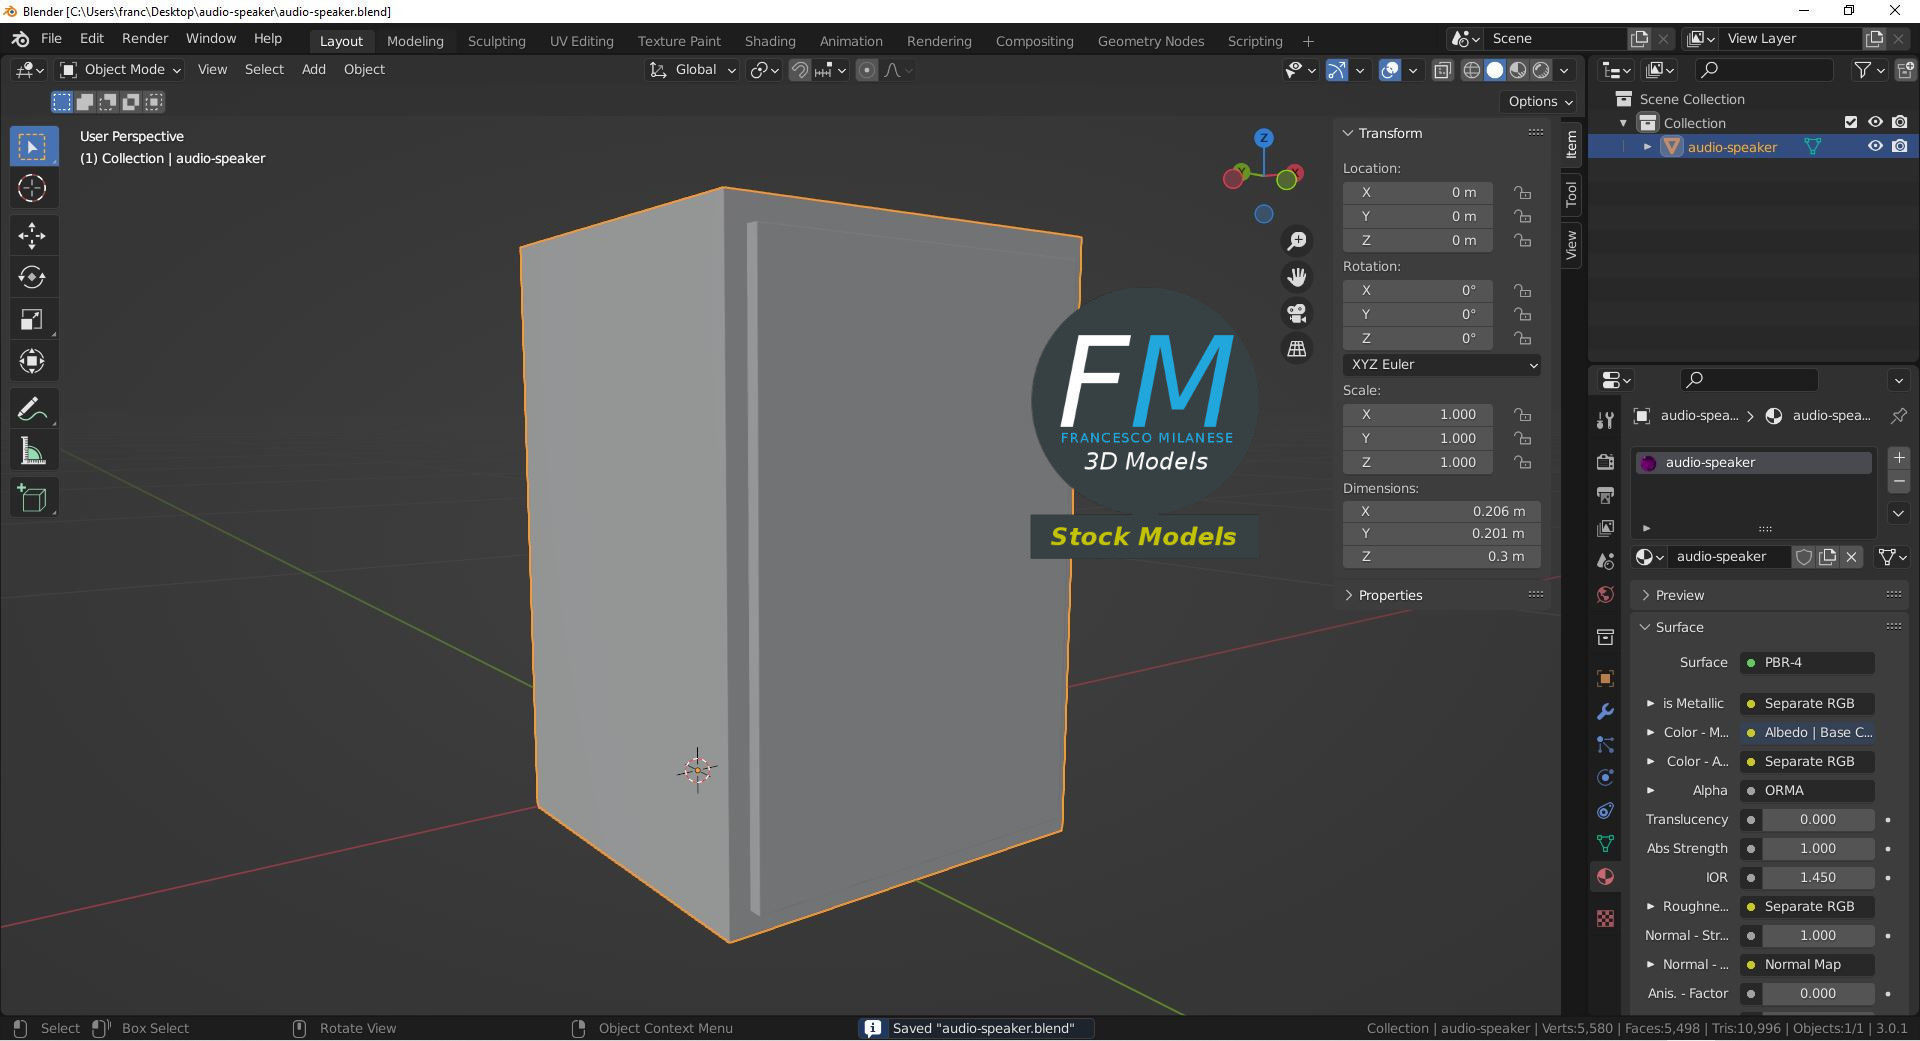This screenshot has width=1920, height=1041.
Task: Select the Select Box tool
Action: click(x=33, y=147)
